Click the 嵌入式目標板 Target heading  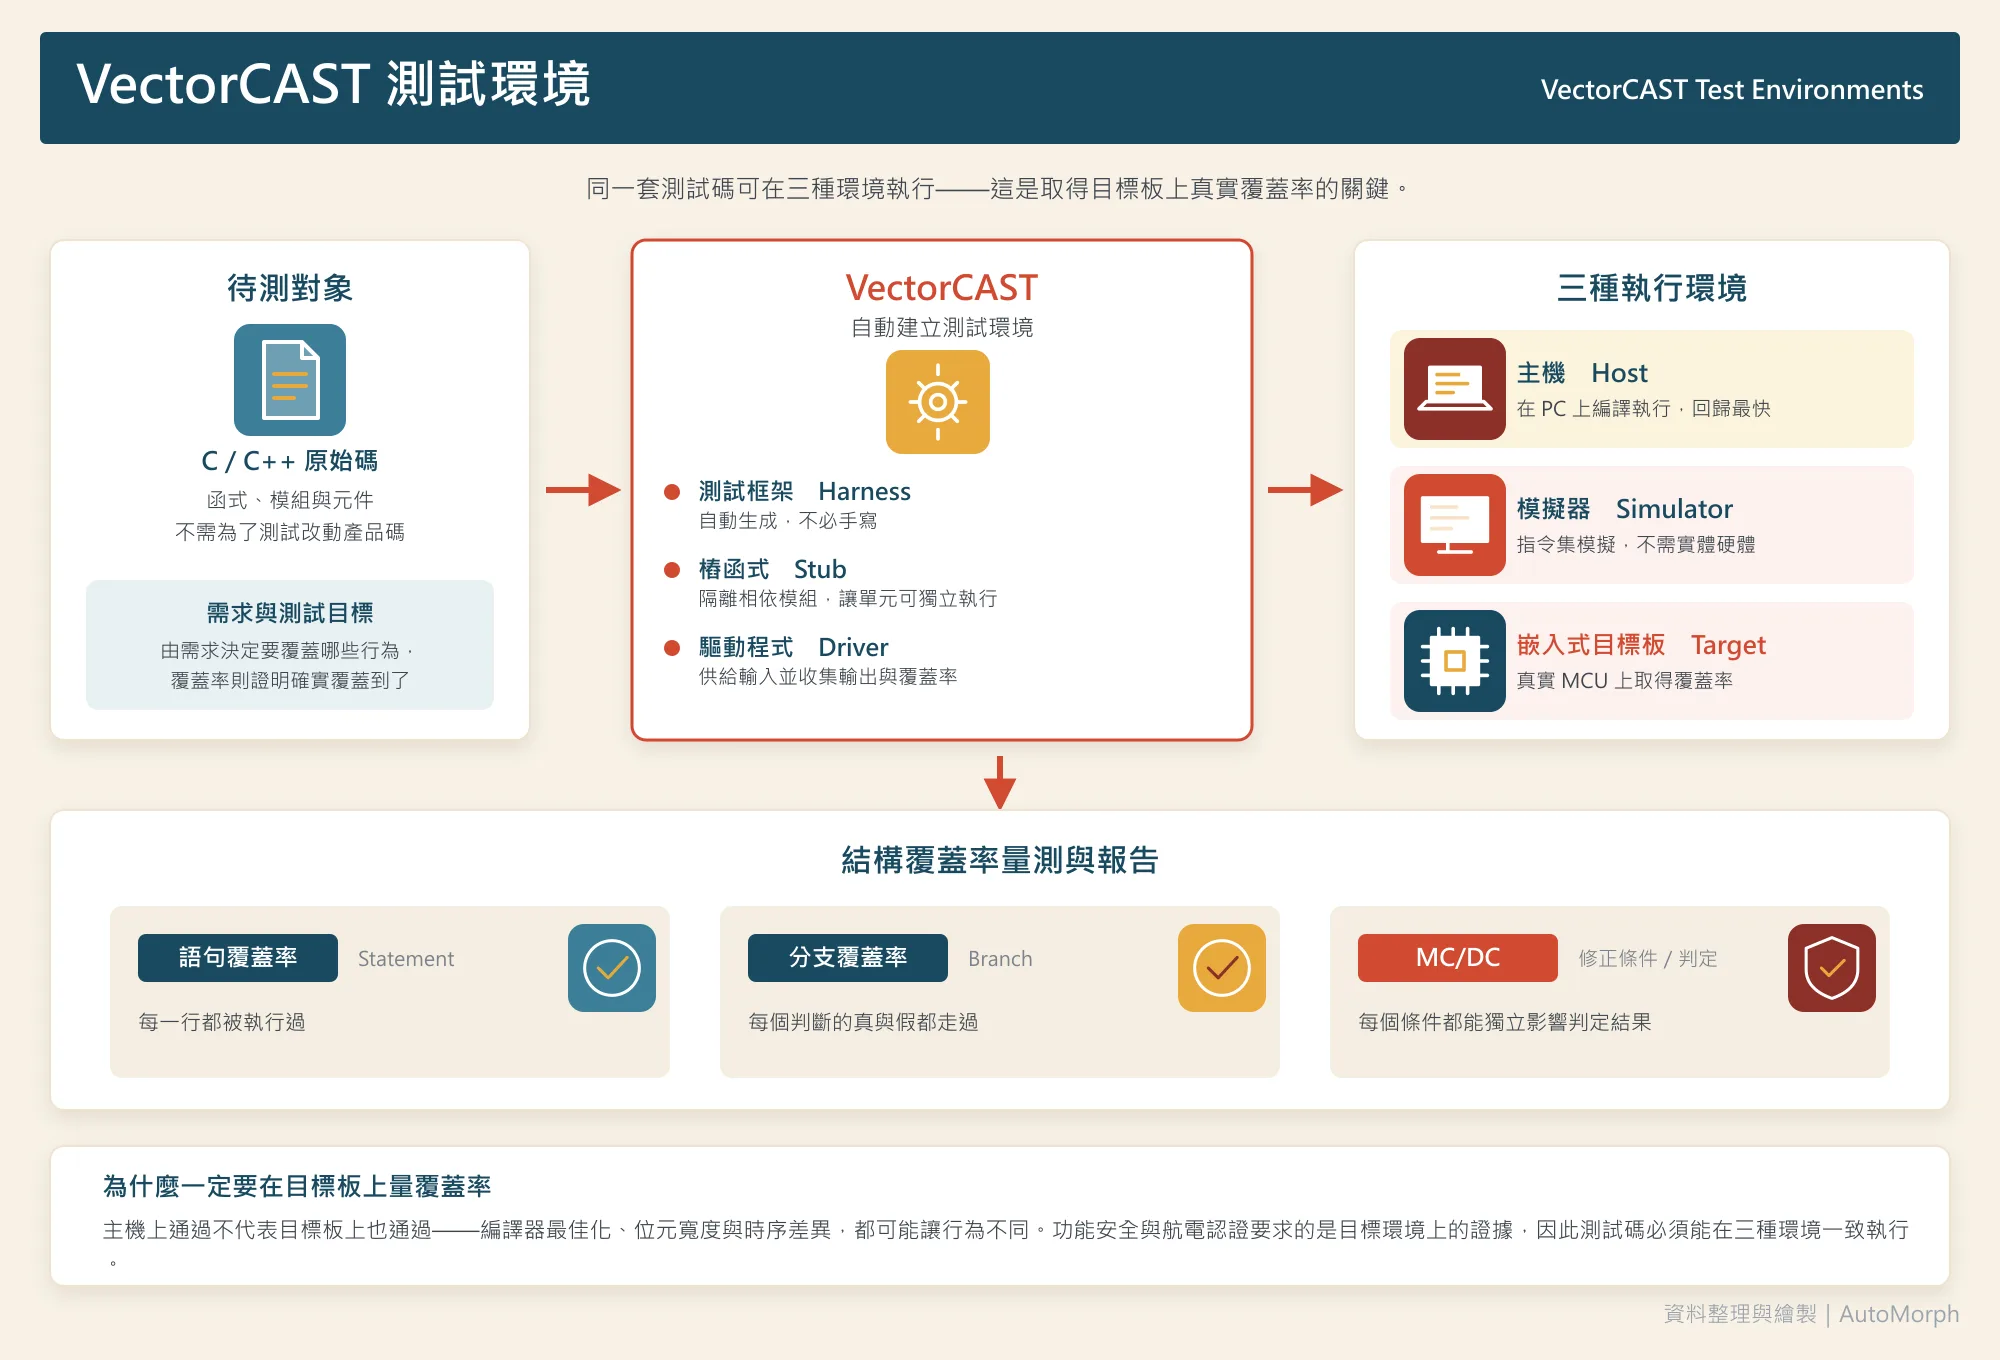[1642, 645]
